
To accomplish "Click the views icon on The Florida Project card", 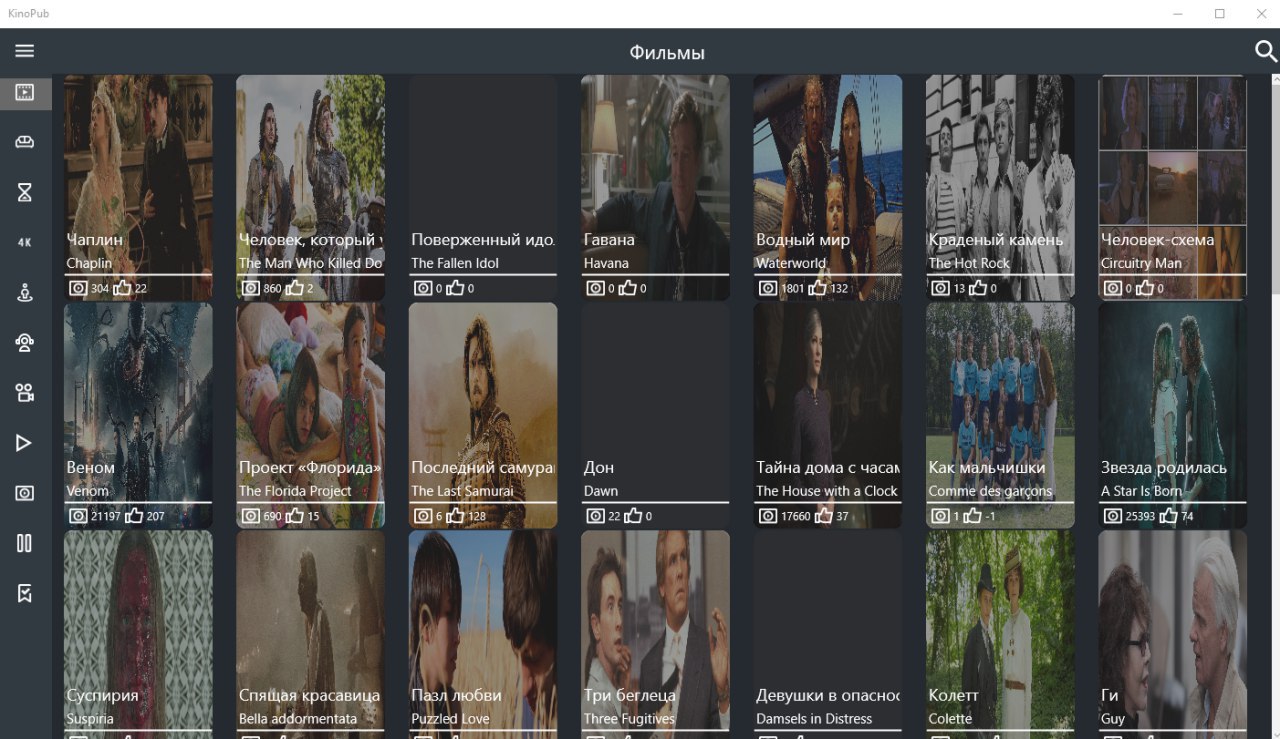I will tap(251, 516).
